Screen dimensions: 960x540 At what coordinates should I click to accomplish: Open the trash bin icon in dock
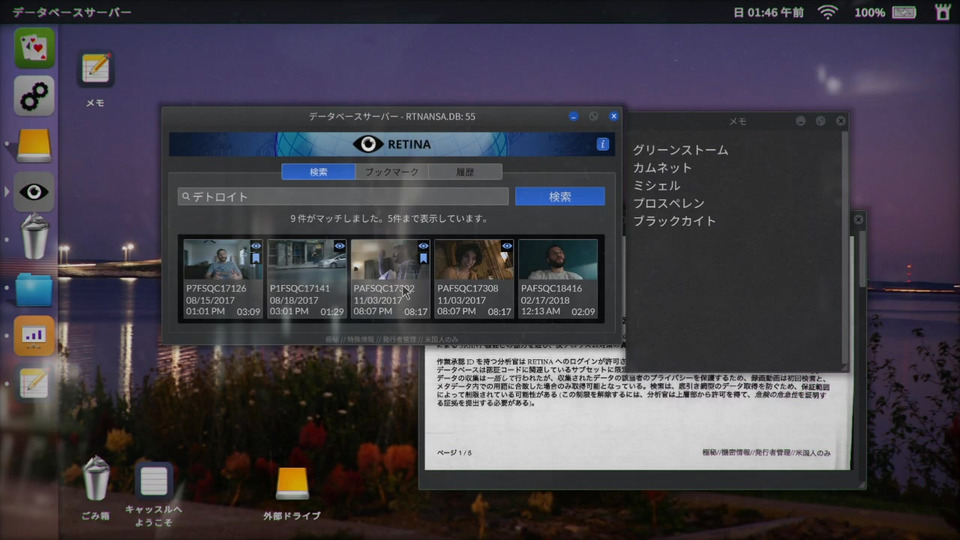34,238
